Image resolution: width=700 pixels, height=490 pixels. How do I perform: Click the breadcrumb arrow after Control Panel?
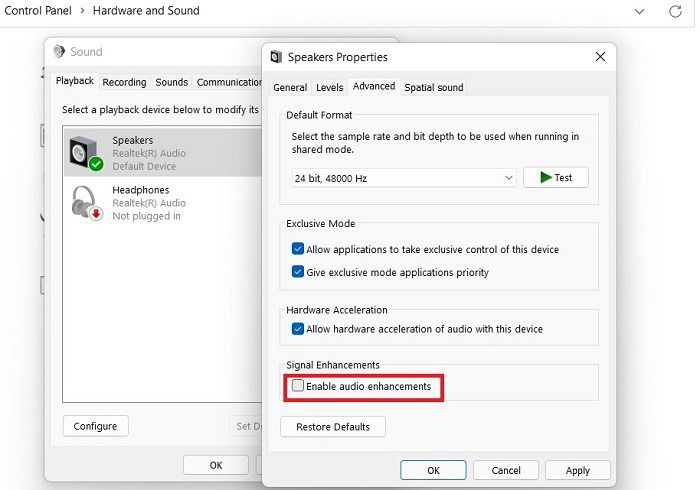82,10
